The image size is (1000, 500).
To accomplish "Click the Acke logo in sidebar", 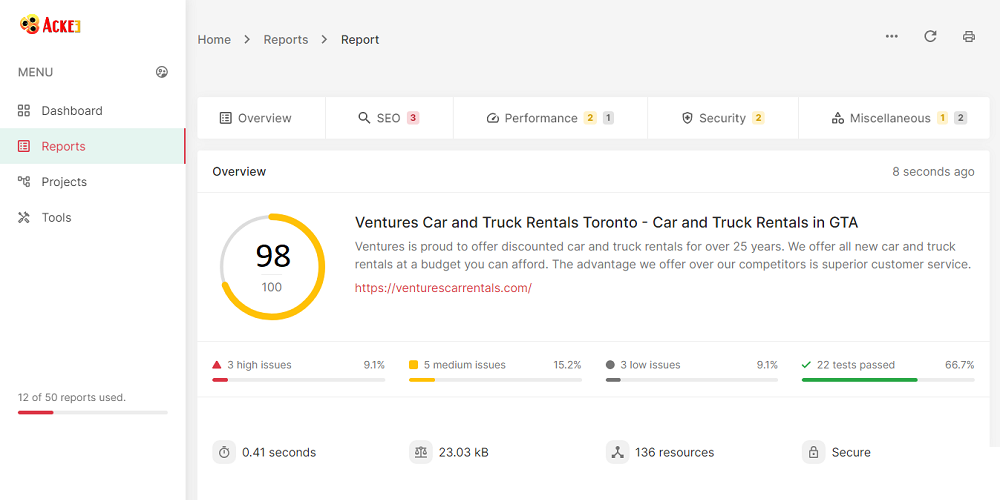I will (50, 26).
